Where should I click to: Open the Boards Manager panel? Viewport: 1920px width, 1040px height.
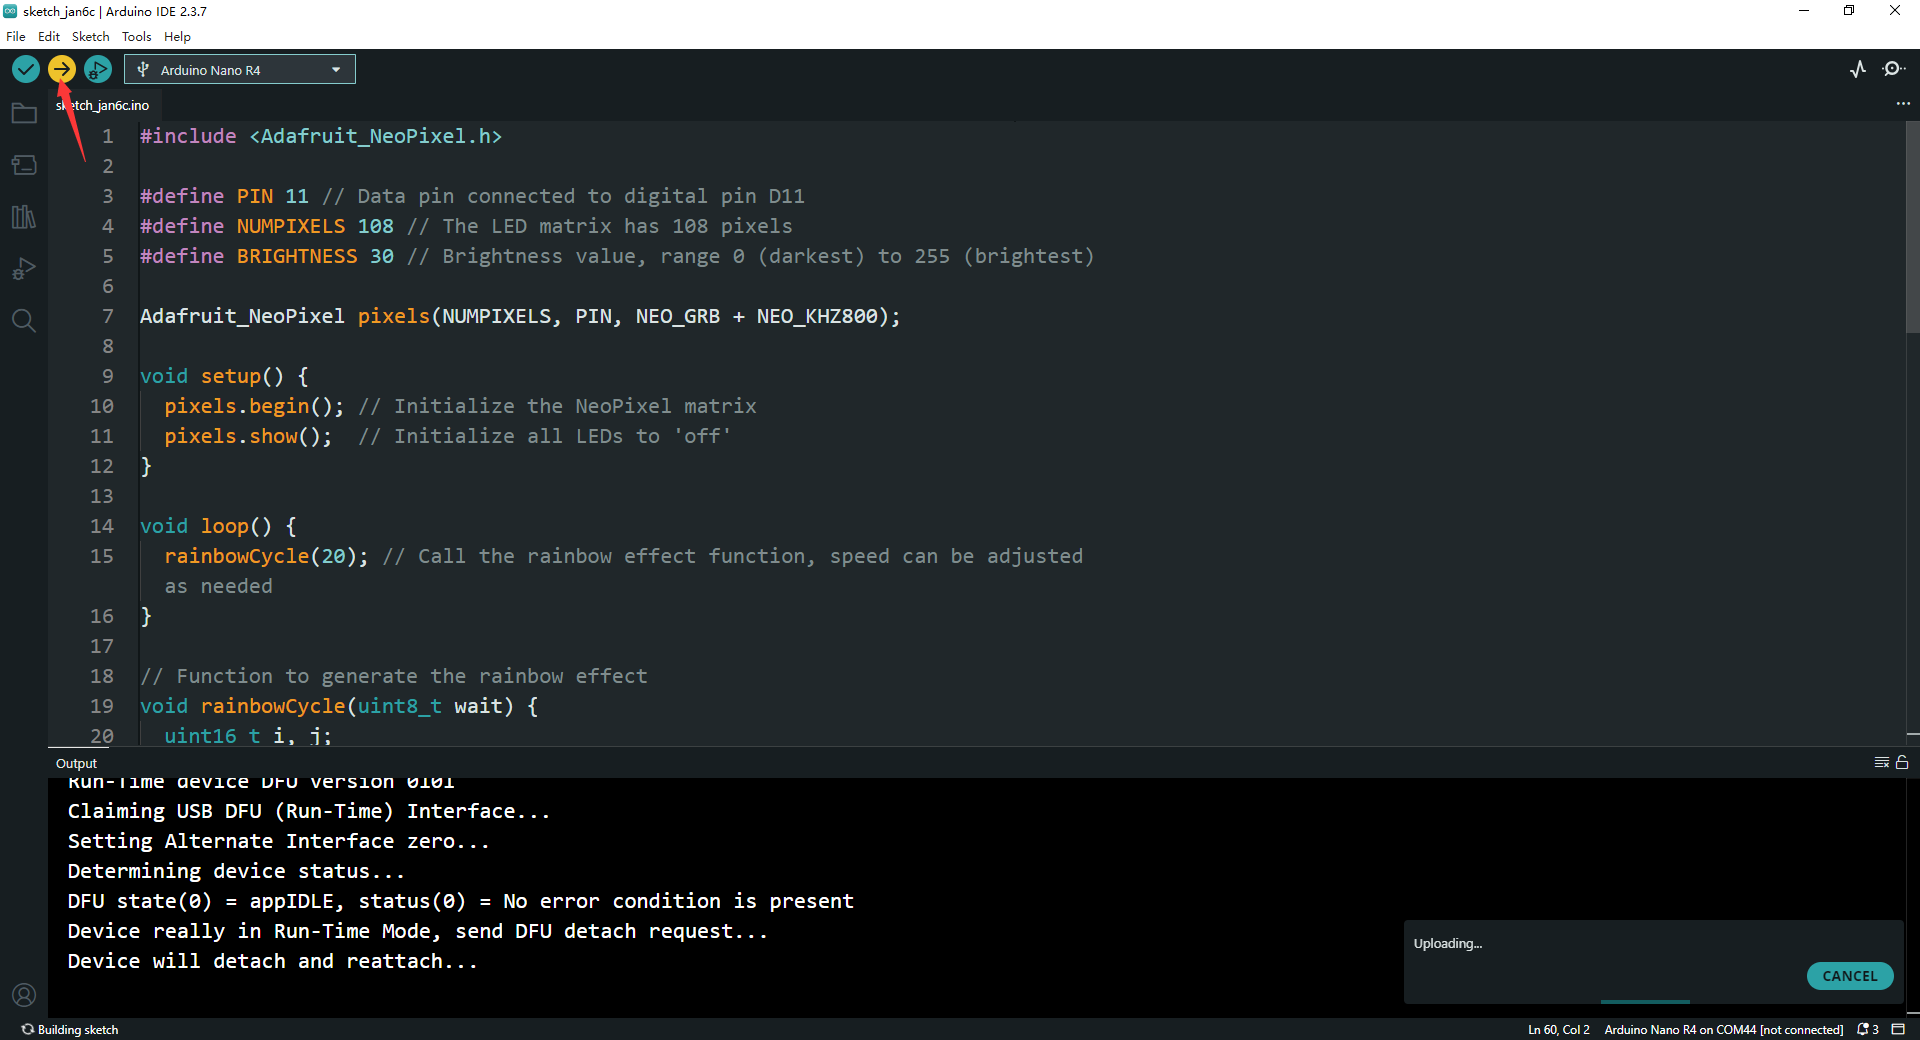tap(24, 165)
